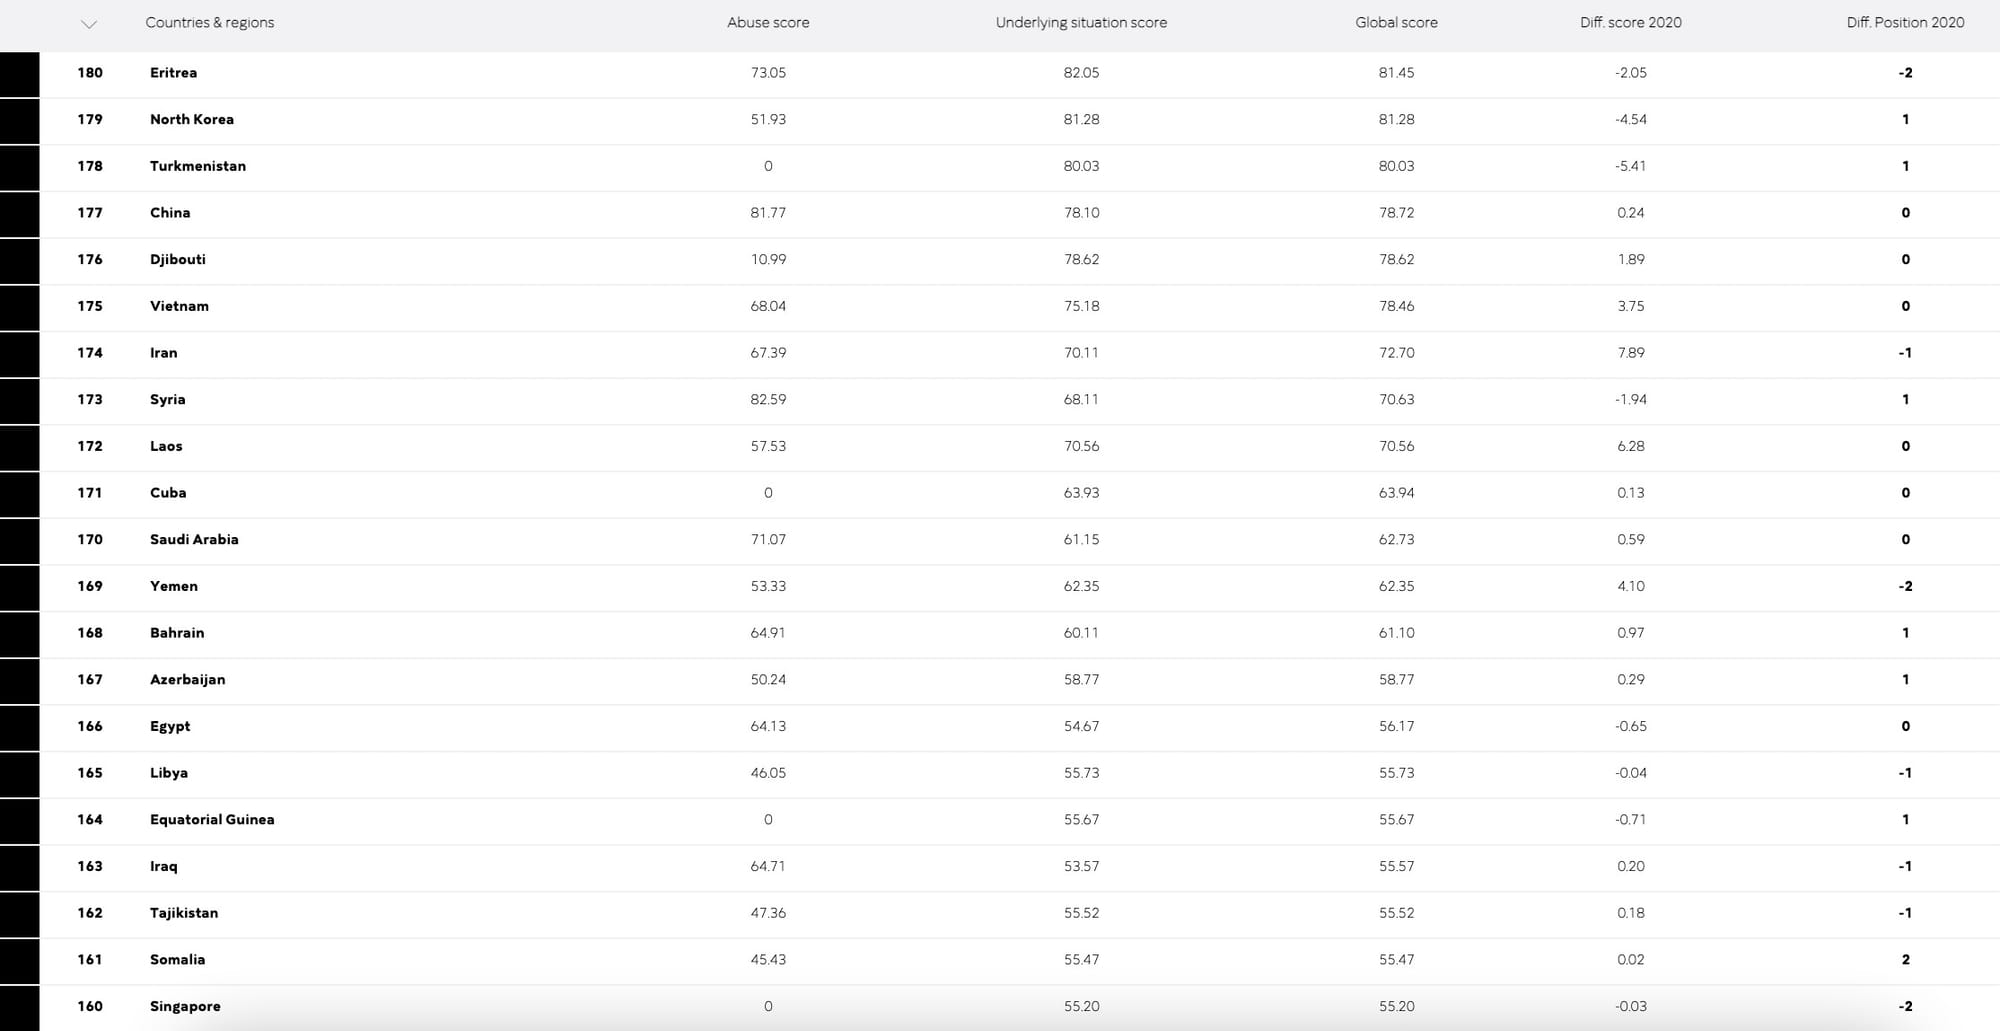
Task: Click Iran's global score 72.70
Action: [1396, 353]
